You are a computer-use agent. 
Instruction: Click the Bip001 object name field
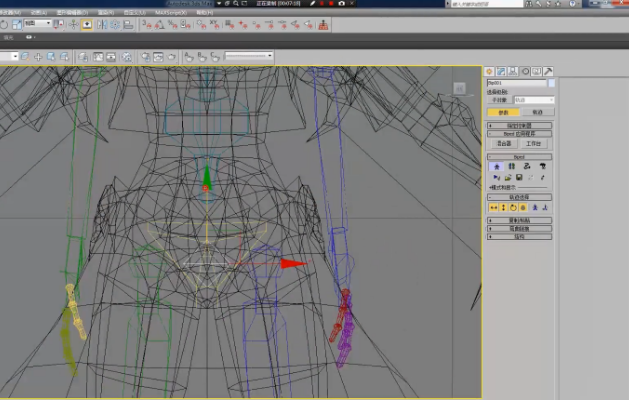click(x=516, y=83)
